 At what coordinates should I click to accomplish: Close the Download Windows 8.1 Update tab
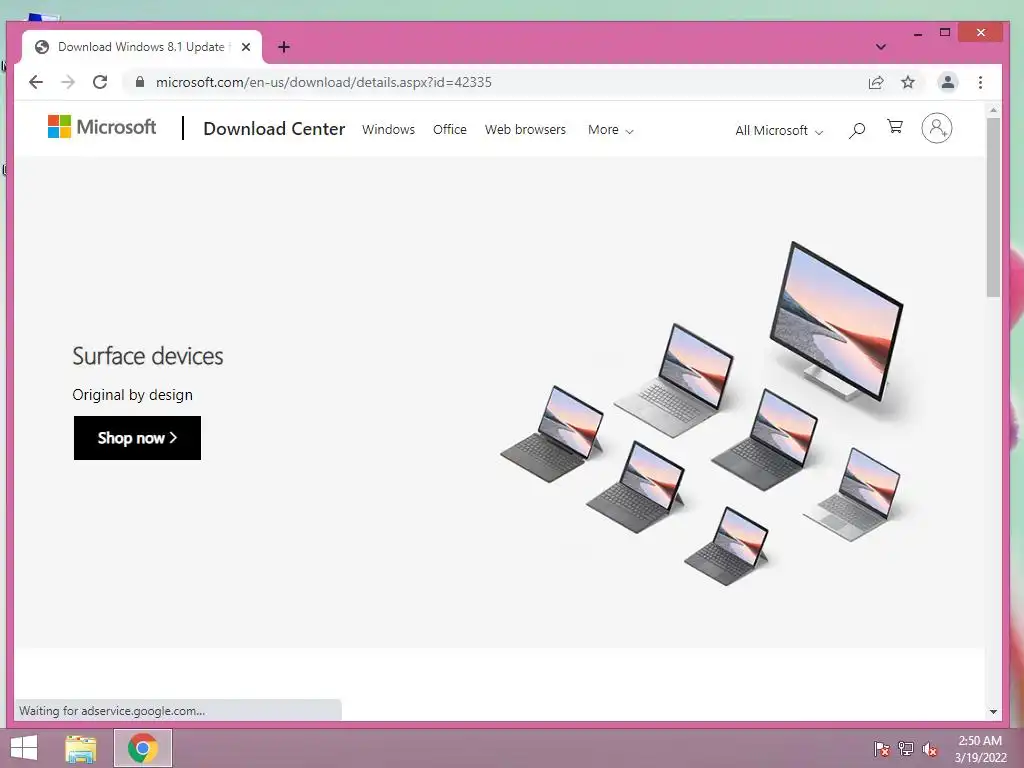tap(246, 47)
